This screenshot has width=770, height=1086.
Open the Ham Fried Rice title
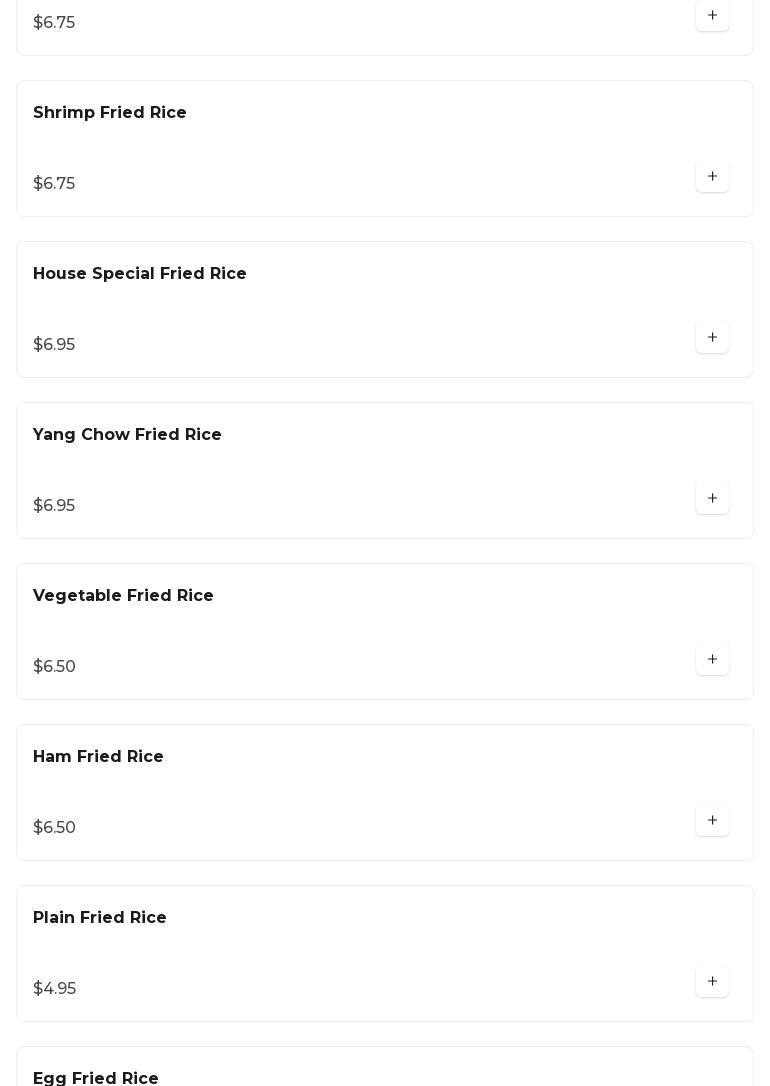(x=98, y=757)
